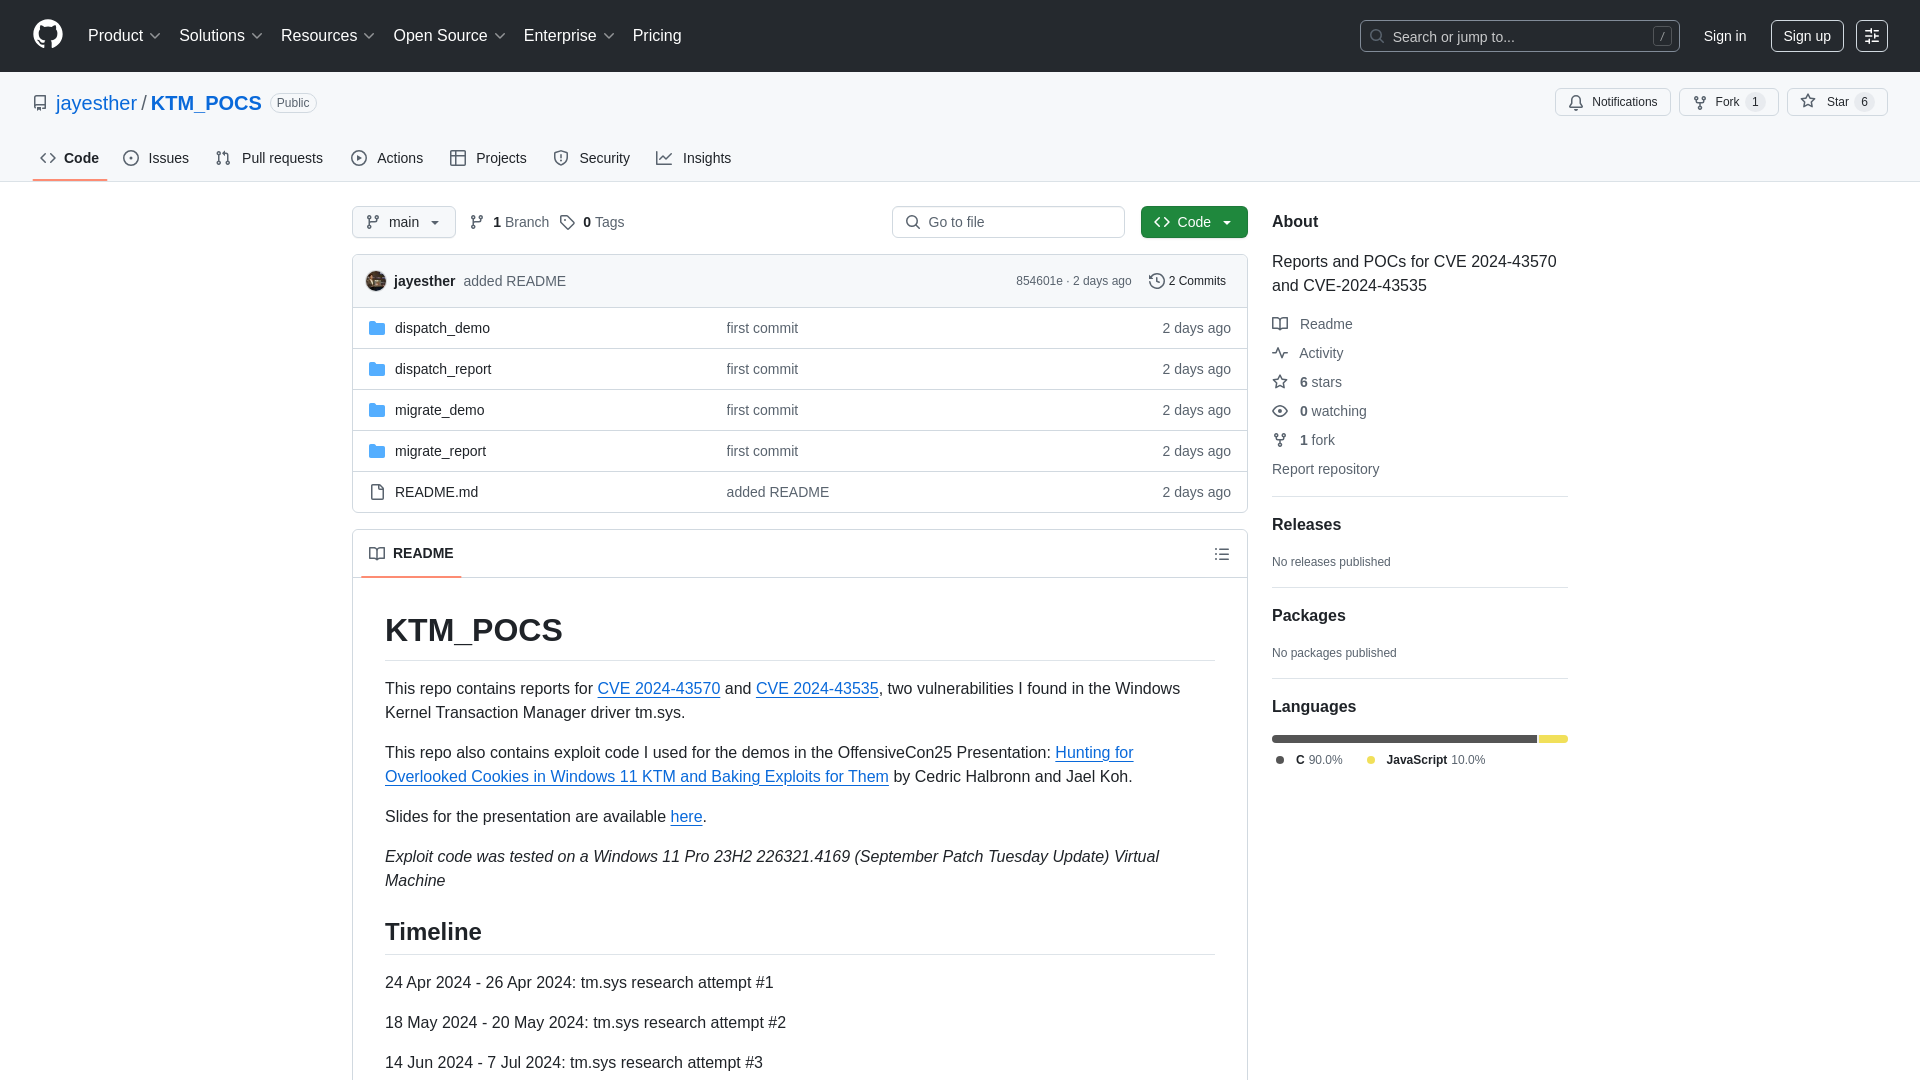This screenshot has width=1920, height=1080.
Task: Expand the Open Source menu
Action: pos(450,36)
